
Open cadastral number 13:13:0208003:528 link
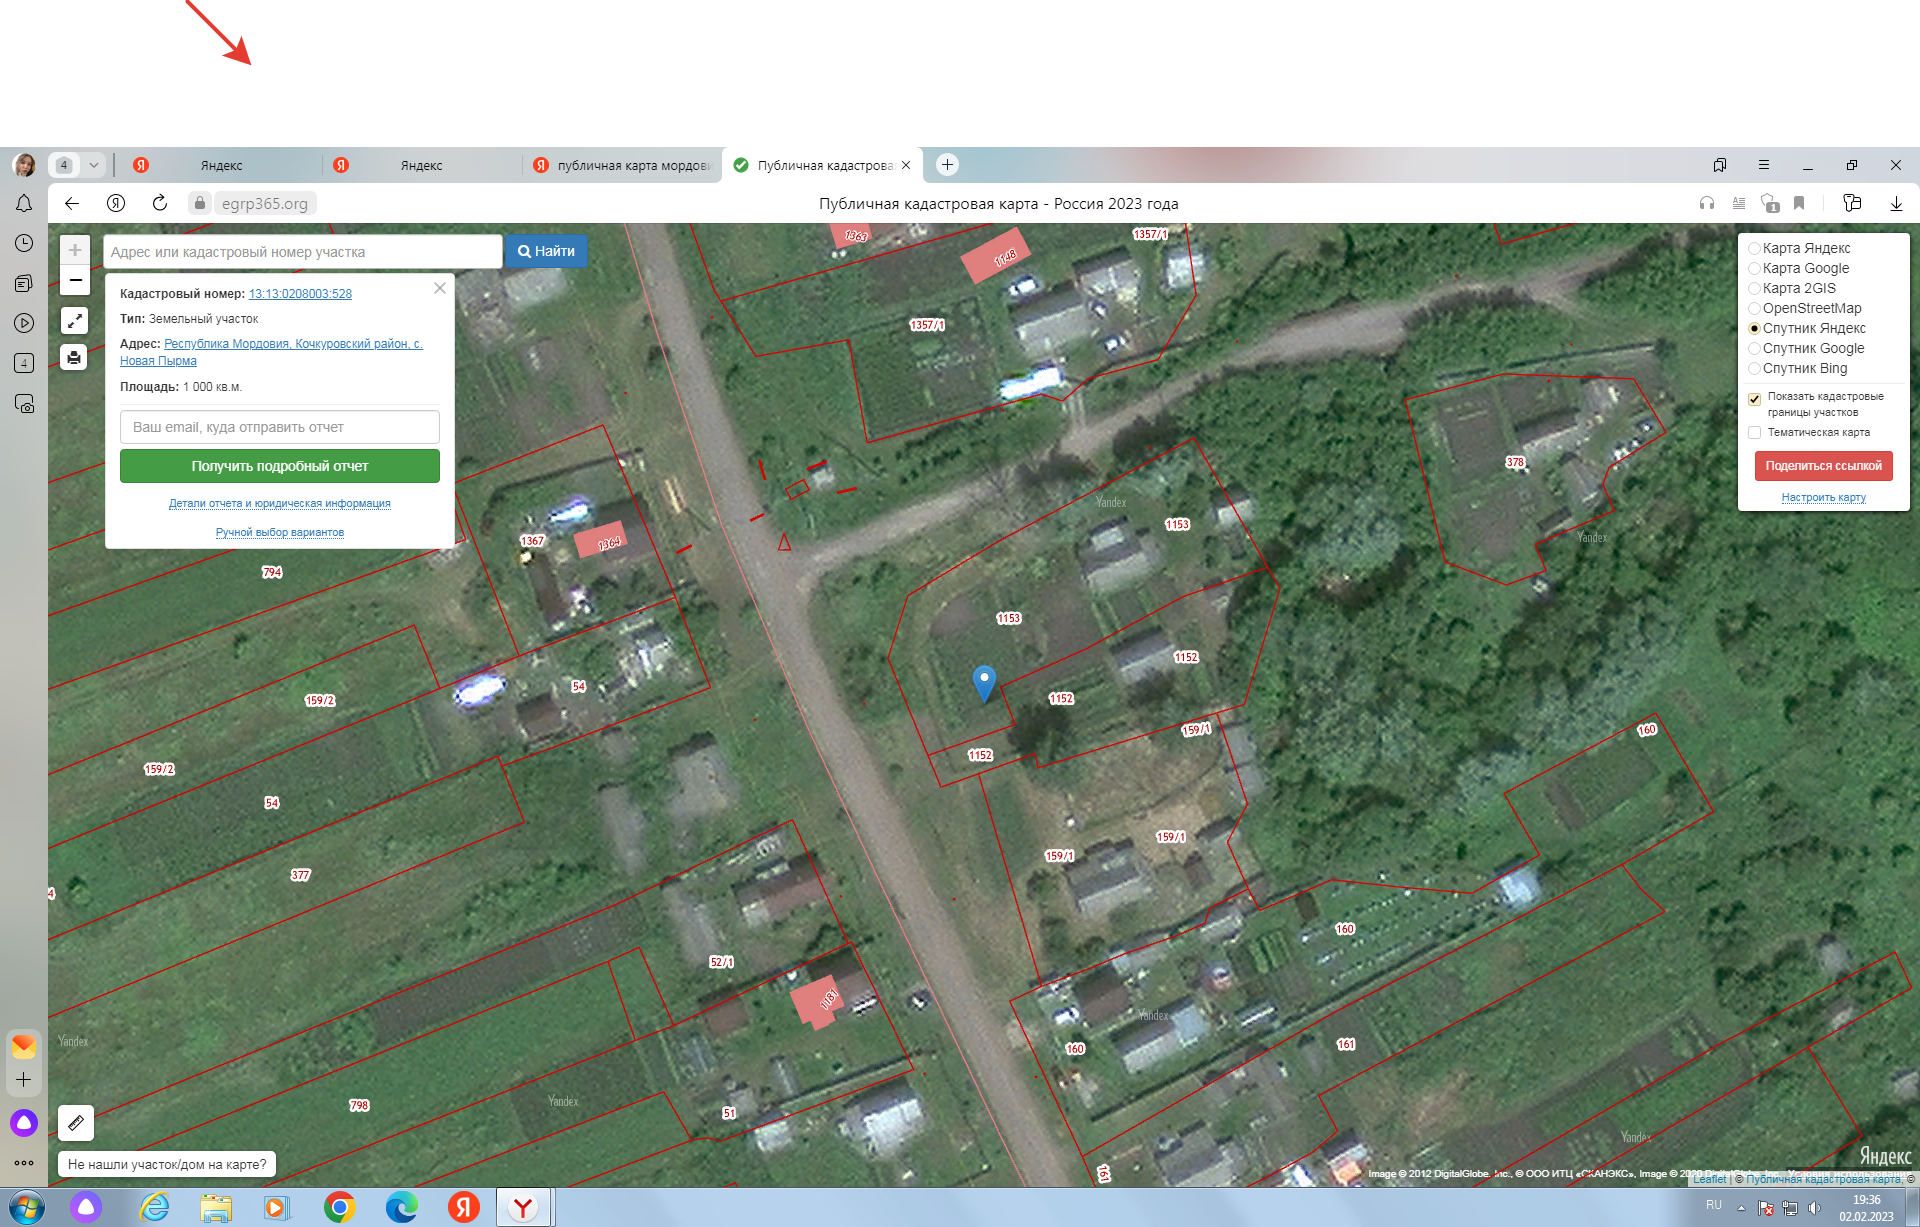point(300,294)
